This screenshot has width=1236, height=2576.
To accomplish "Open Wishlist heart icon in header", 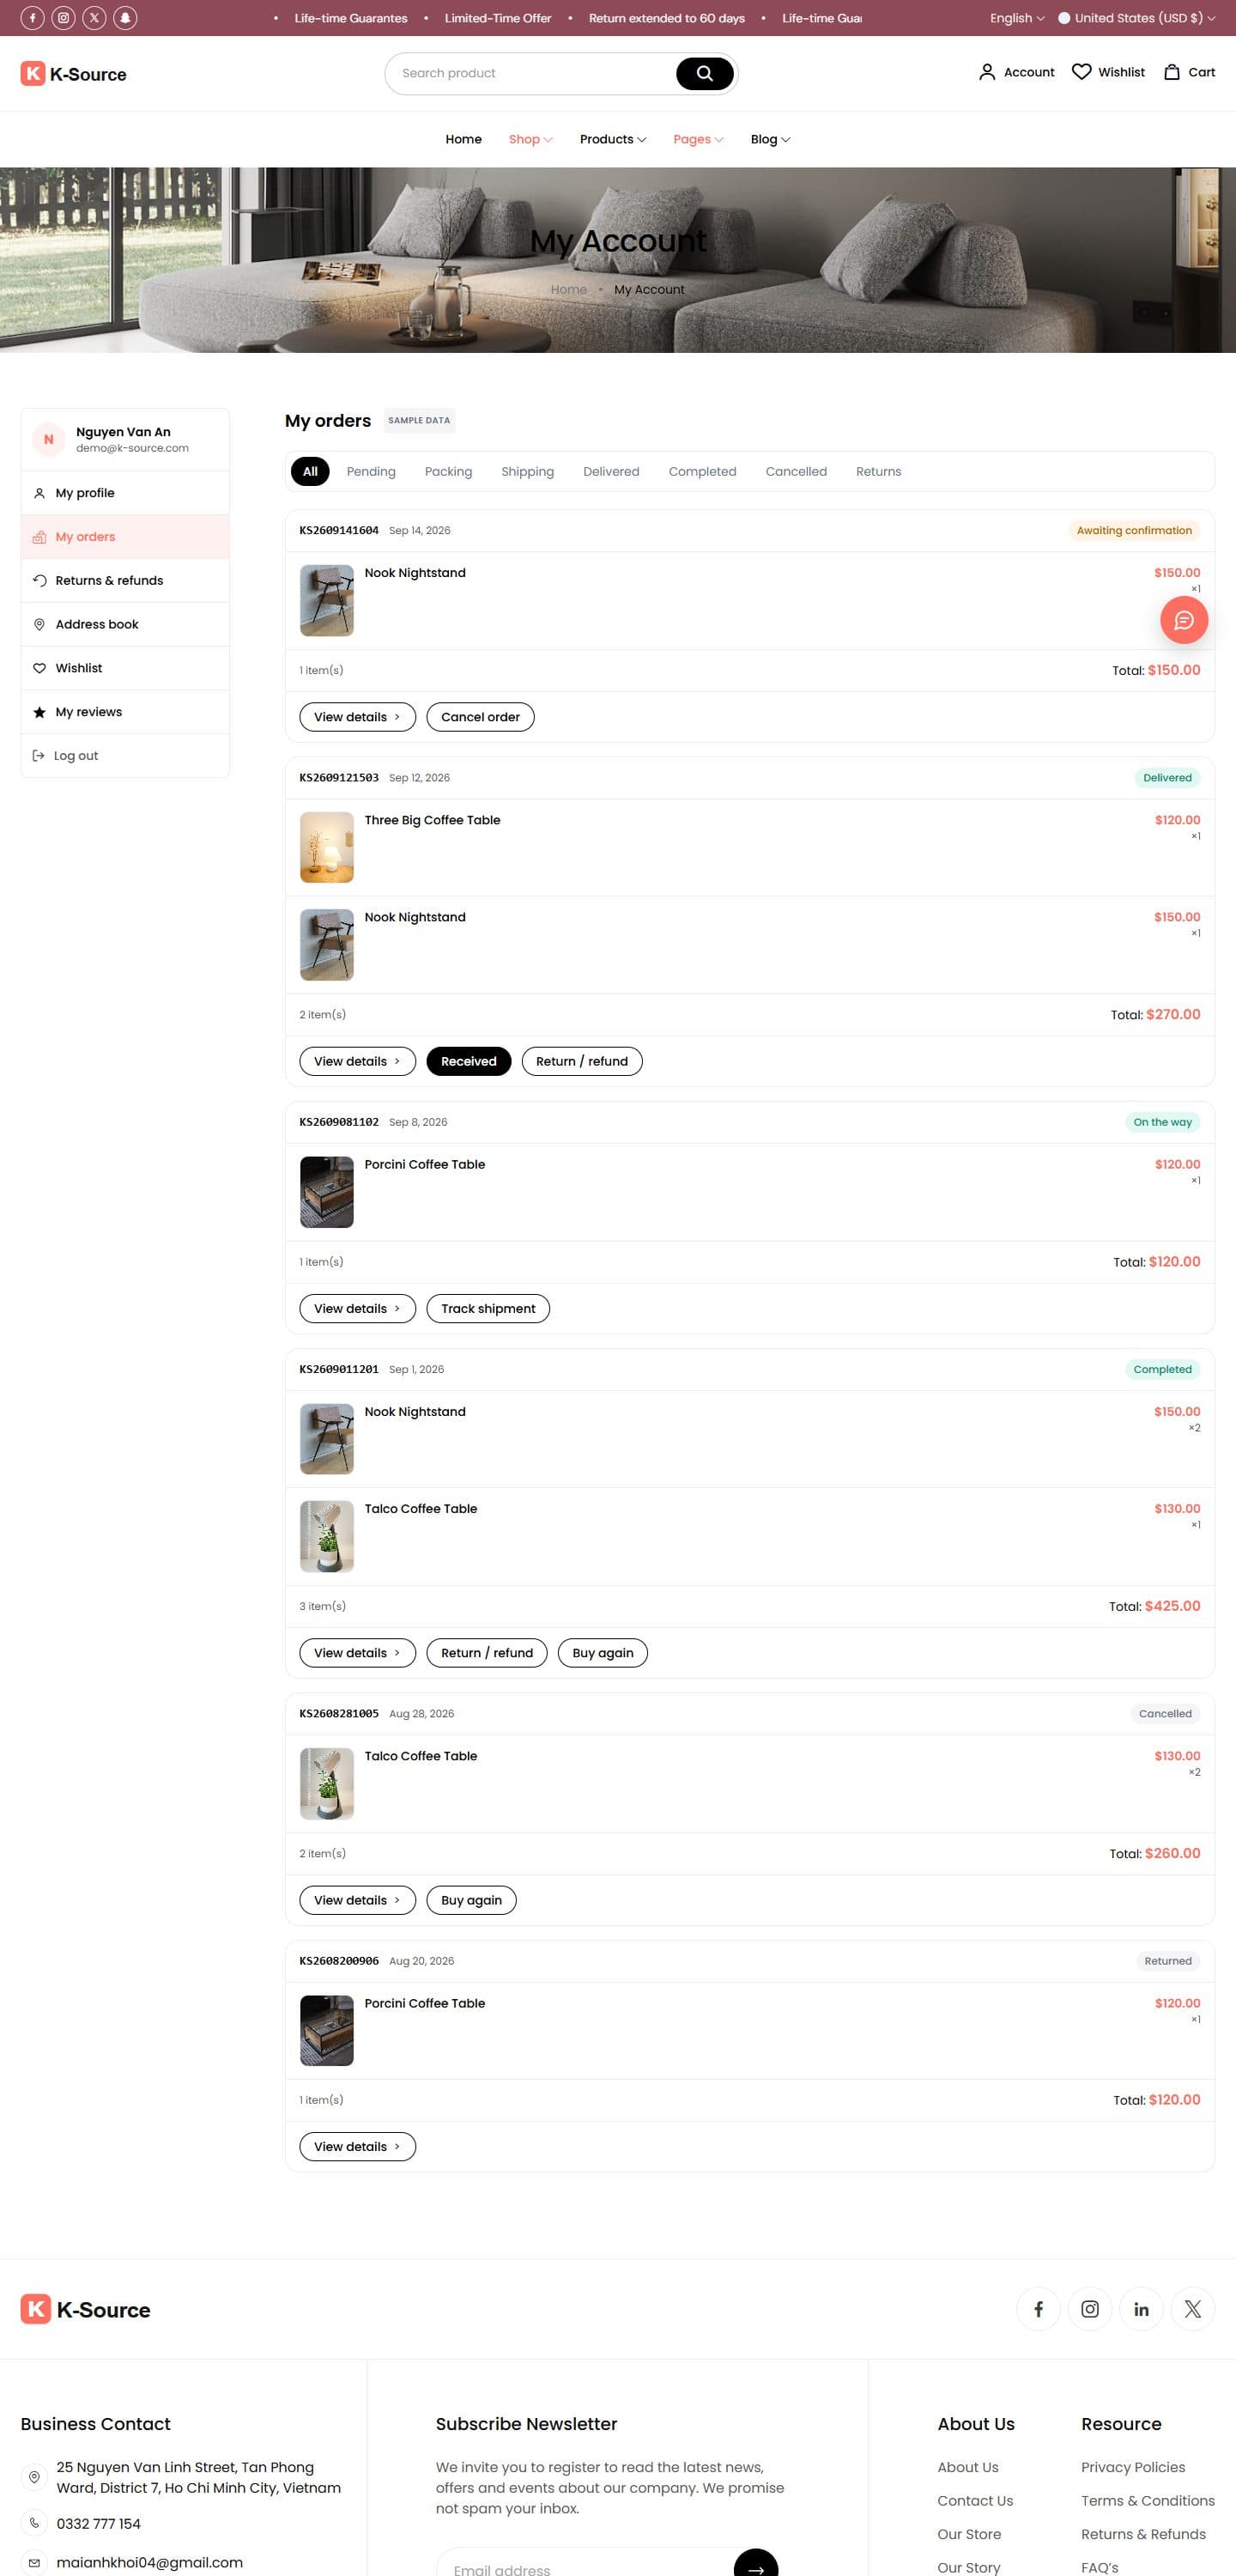I will click(1081, 72).
